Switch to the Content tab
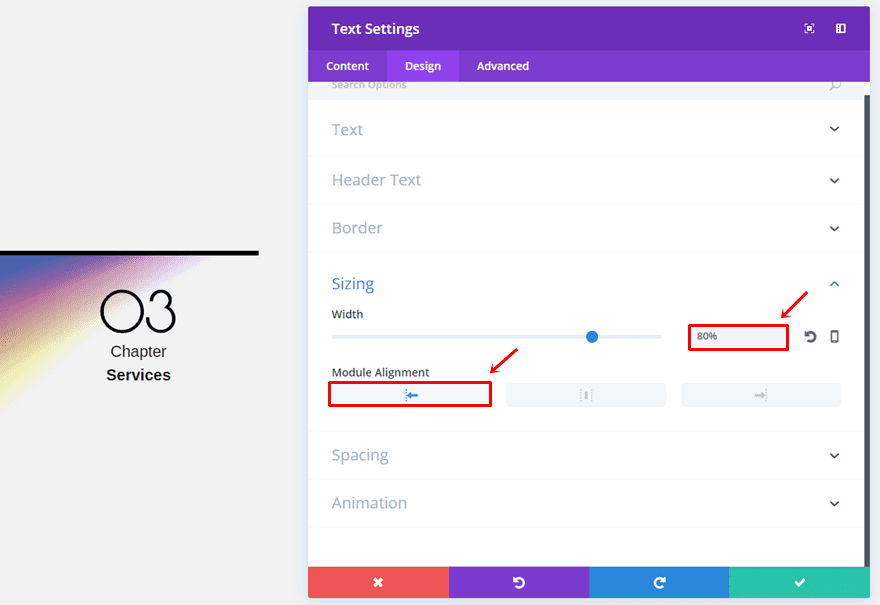880x605 pixels. (x=347, y=66)
